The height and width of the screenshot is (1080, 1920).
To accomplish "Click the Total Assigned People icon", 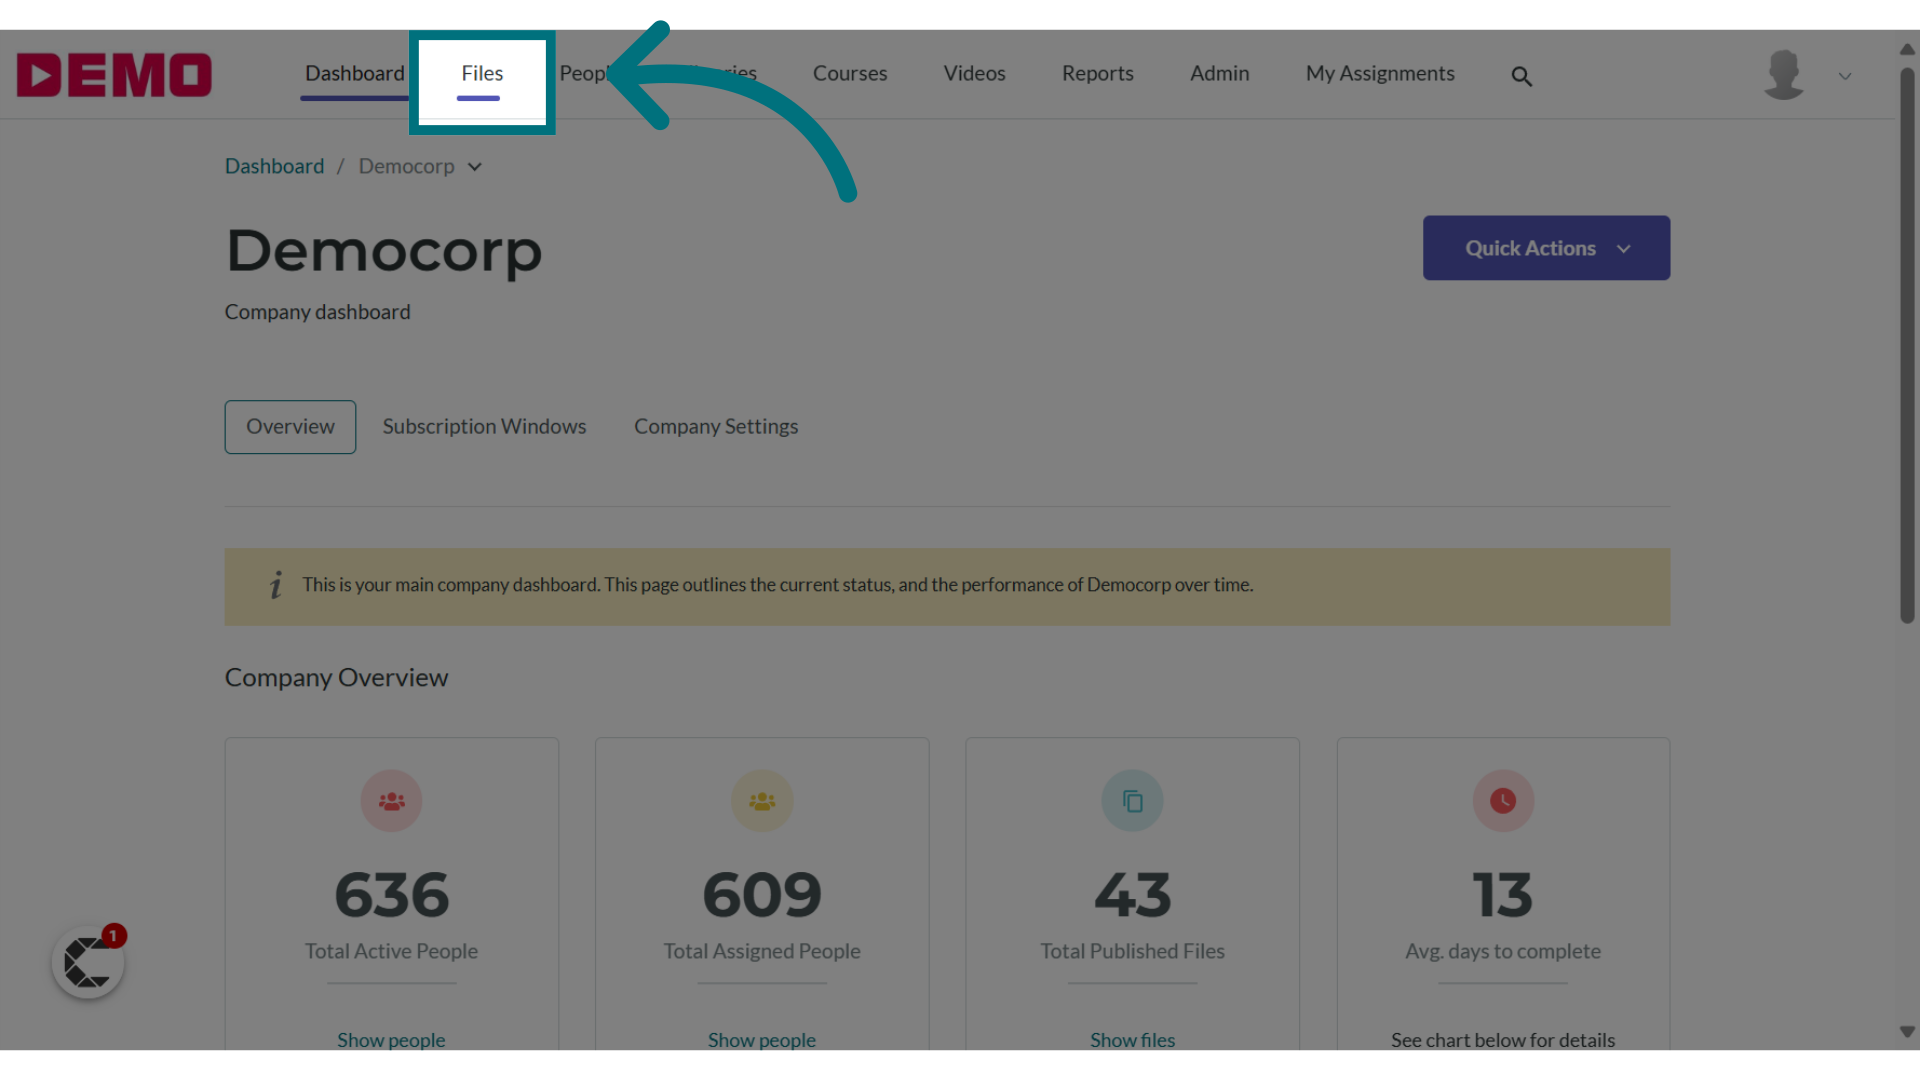I will [x=761, y=800].
